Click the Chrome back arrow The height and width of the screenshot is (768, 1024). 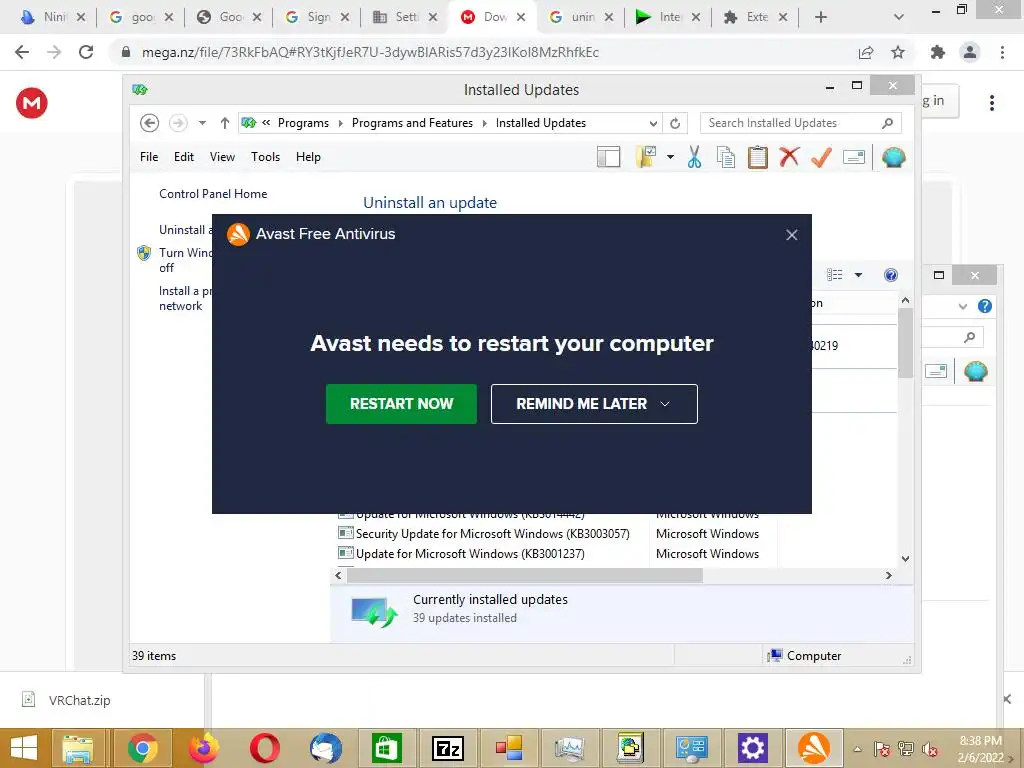click(x=22, y=52)
